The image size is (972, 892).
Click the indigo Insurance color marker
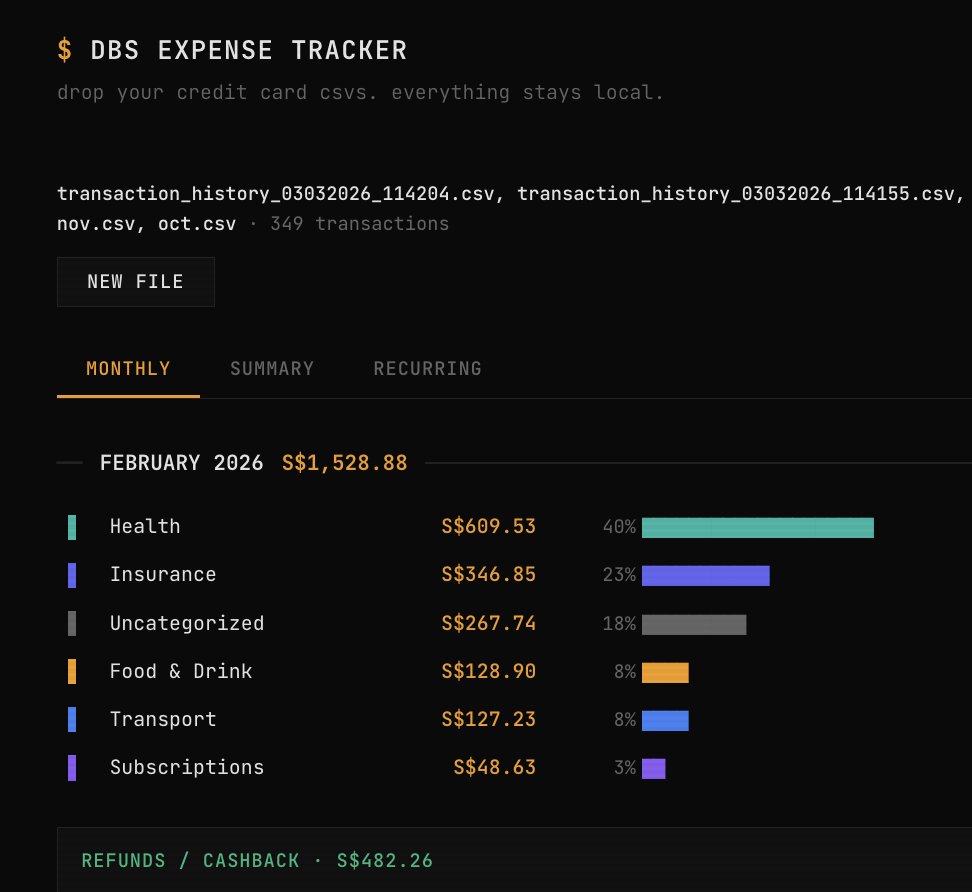[x=72, y=575]
